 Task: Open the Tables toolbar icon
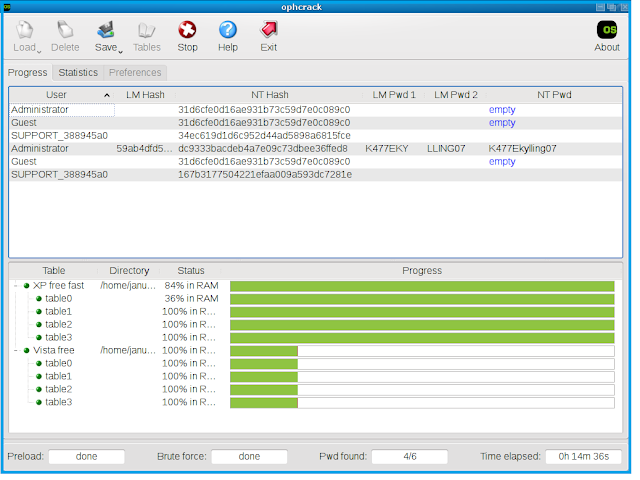tap(147, 30)
